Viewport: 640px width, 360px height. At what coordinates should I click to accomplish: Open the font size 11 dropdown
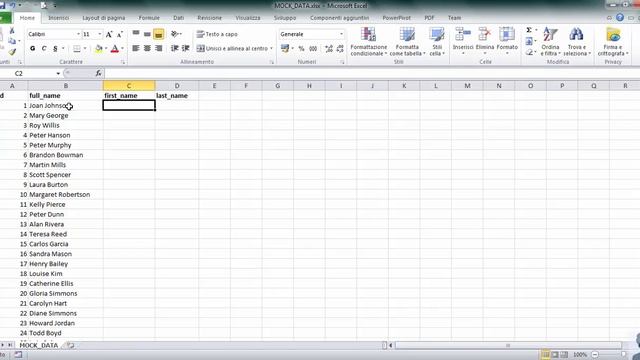[100, 34]
